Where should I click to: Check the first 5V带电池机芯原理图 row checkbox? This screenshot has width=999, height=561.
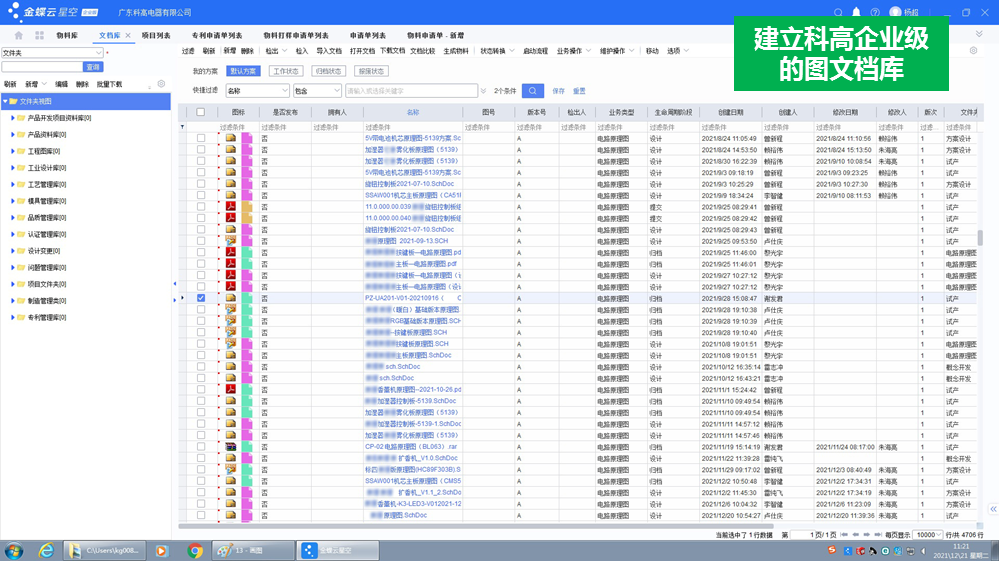point(201,138)
